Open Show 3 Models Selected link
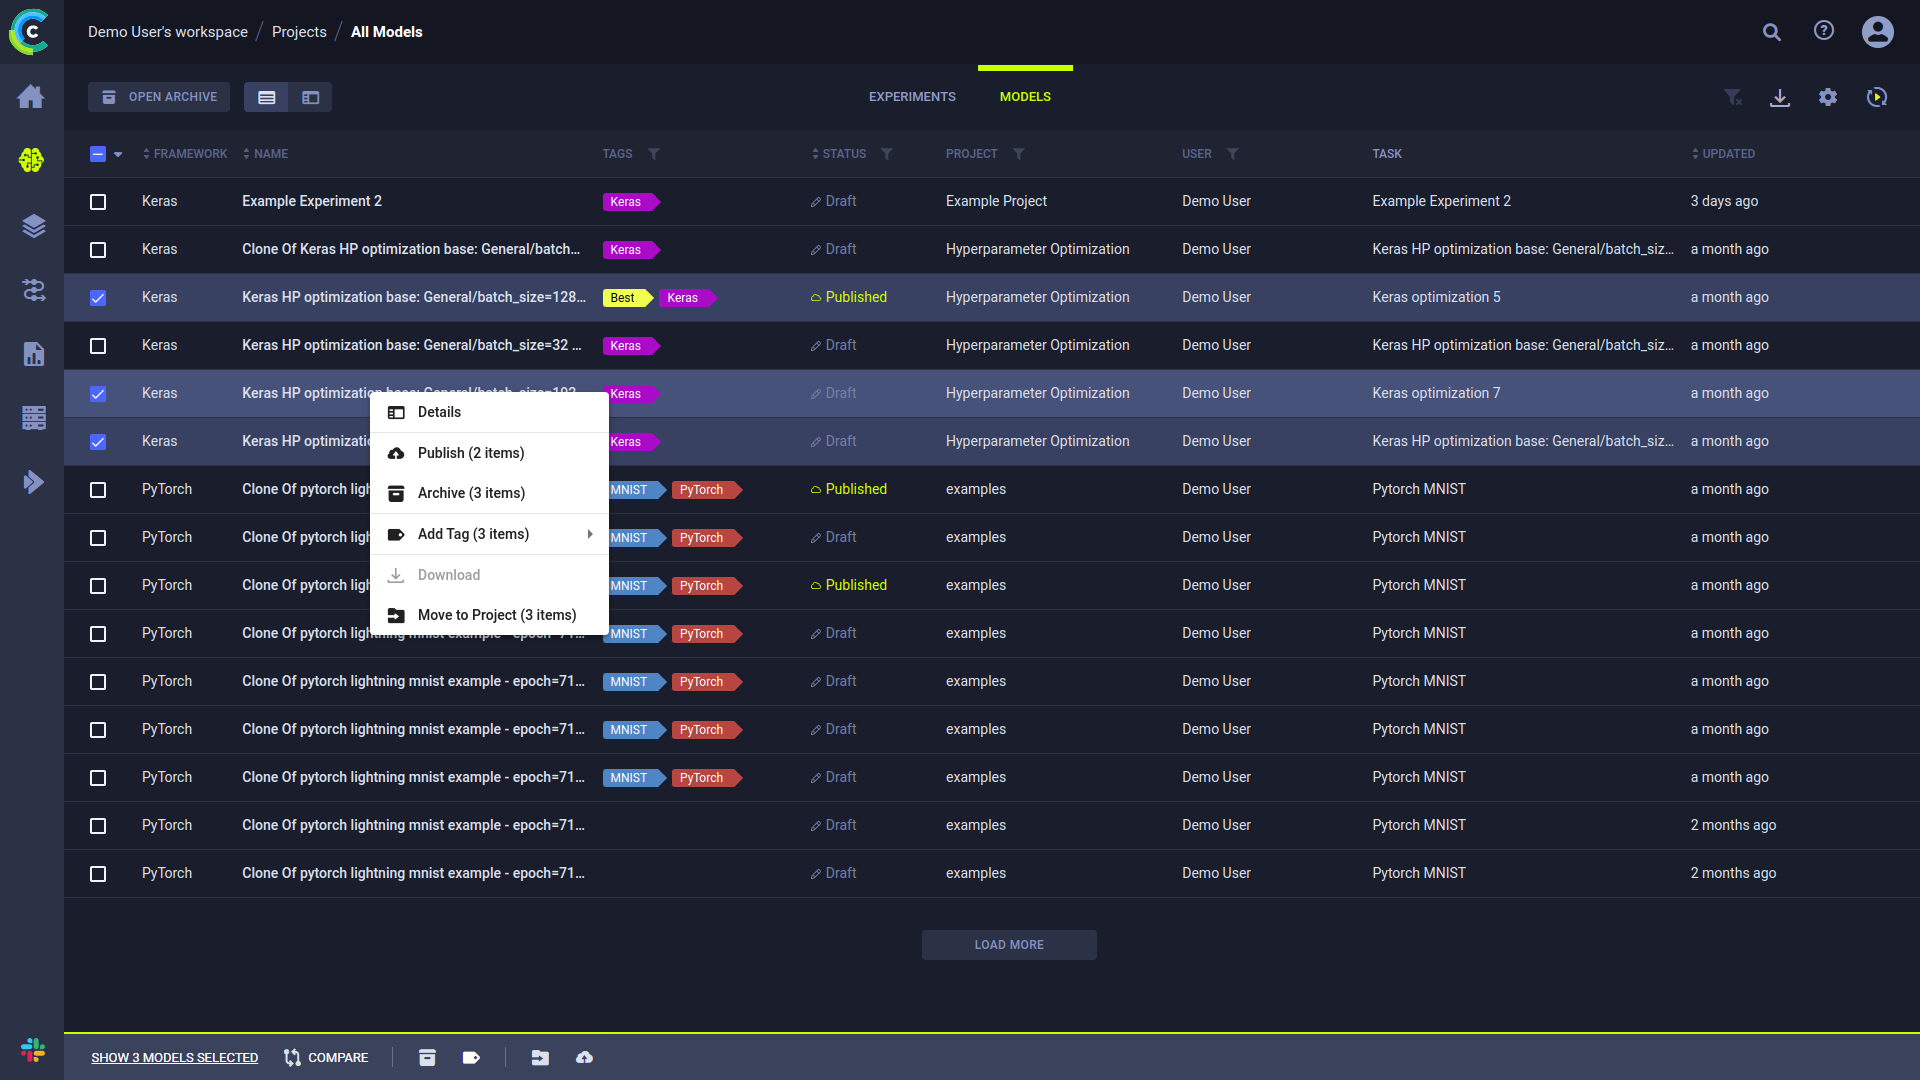Viewport: 1920px width, 1080px height. click(x=175, y=1058)
